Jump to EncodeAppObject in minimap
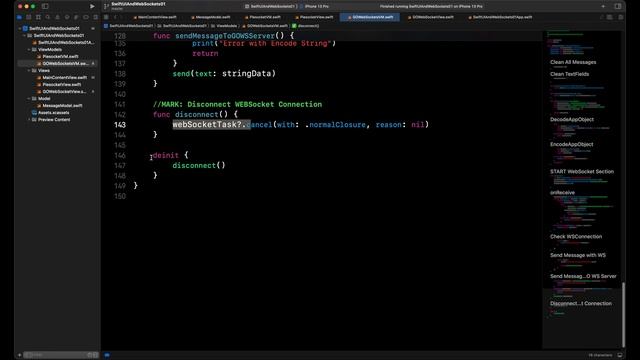 coord(571,144)
